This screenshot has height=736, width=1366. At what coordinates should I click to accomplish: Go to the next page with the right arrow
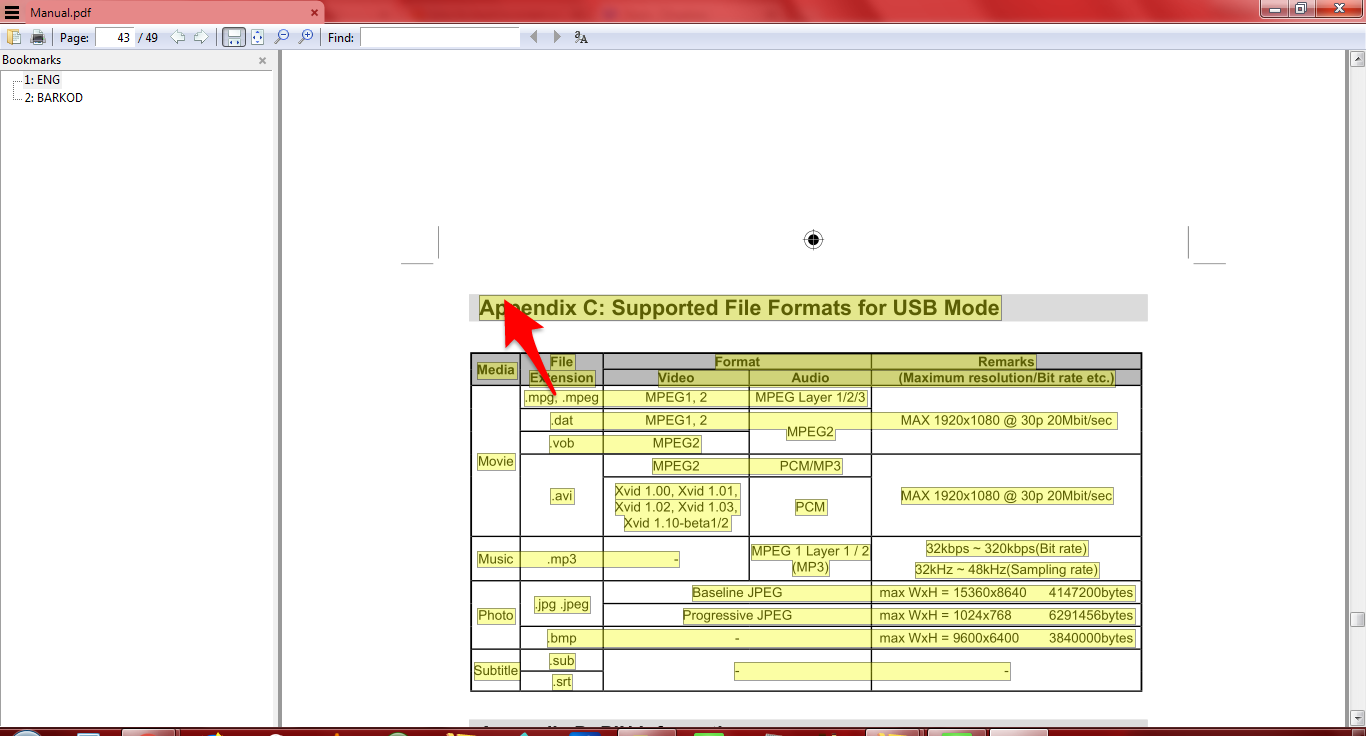click(x=201, y=37)
